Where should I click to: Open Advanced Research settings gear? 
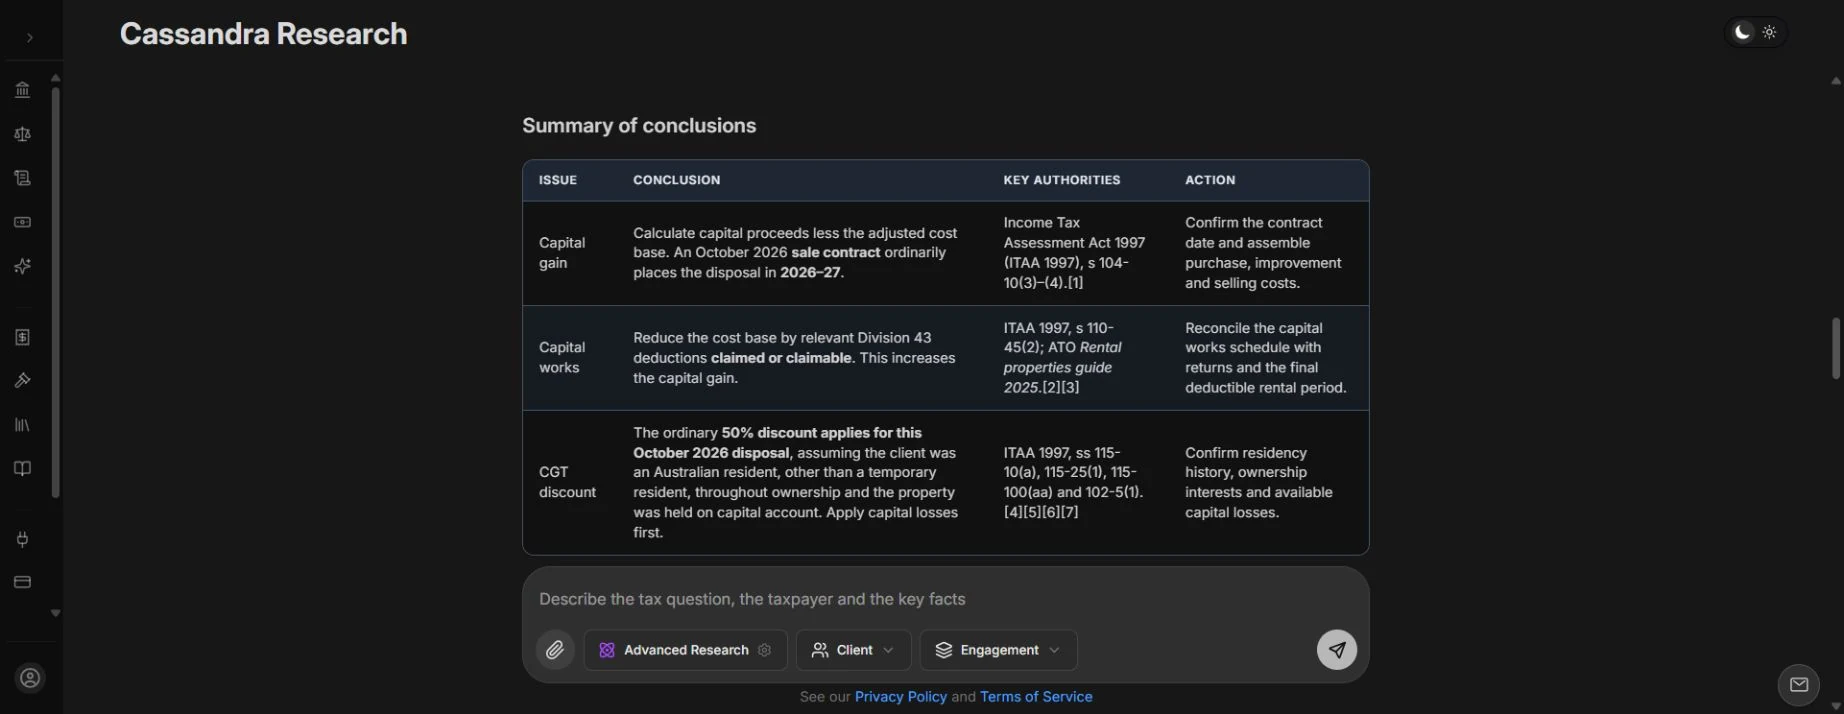pos(765,650)
